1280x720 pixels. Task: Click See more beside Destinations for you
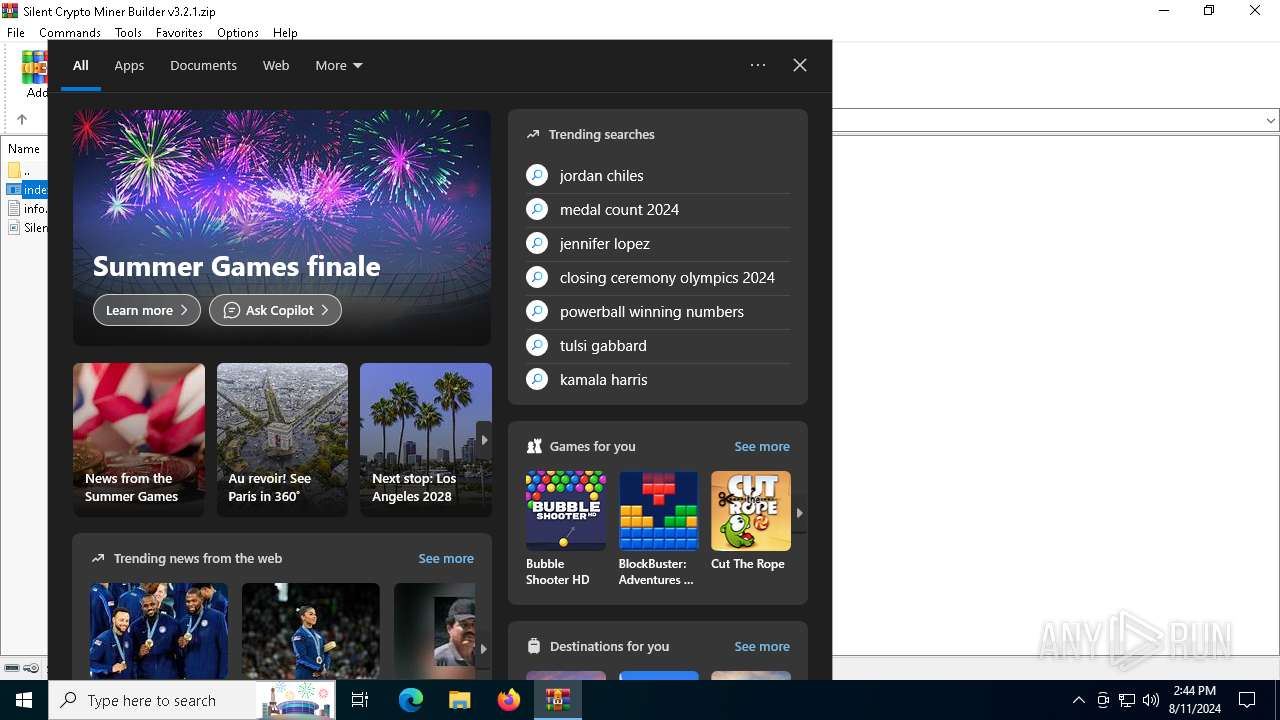coord(762,646)
